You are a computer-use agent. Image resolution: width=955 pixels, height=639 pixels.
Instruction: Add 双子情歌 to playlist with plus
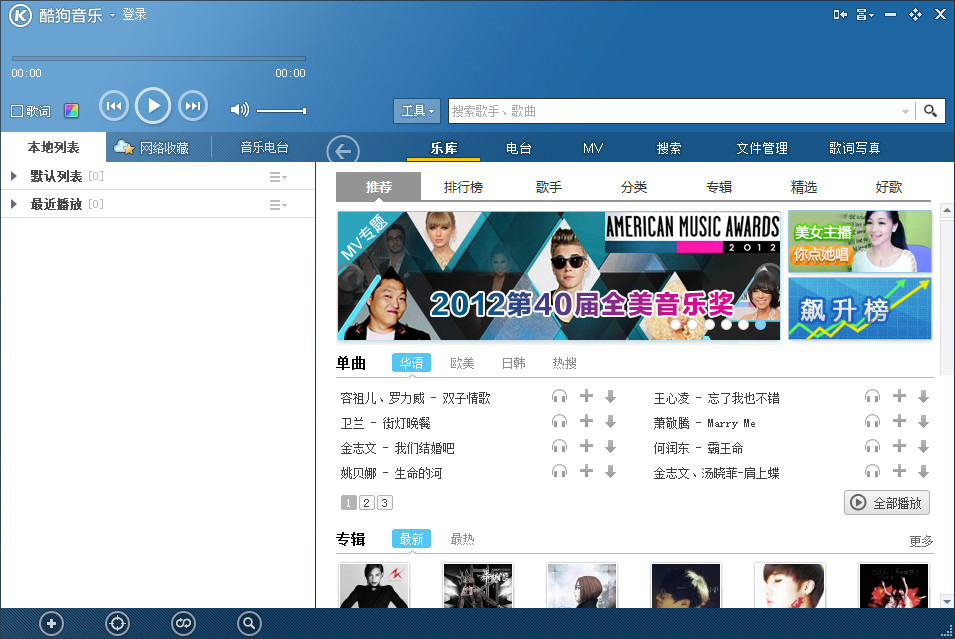pos(586,396)
